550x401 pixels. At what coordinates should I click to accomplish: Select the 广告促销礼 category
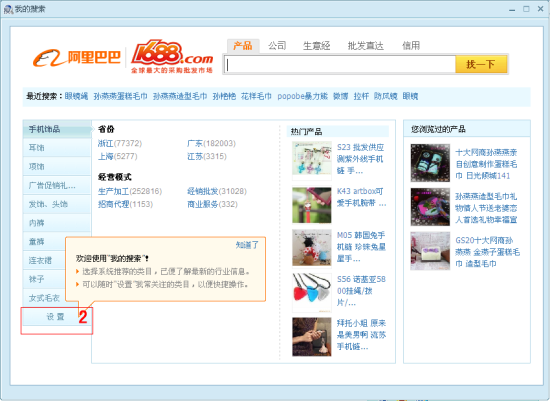coord(57,185)
